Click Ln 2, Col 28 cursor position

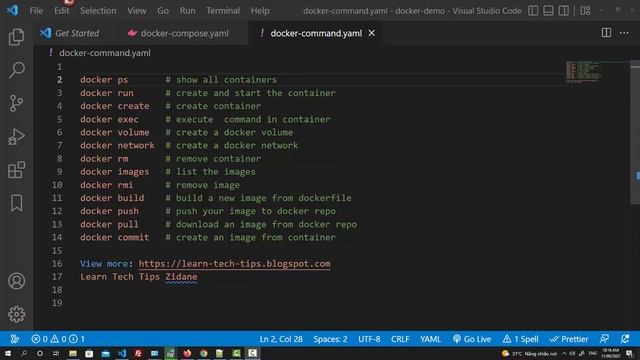click(x=281, y=339)
